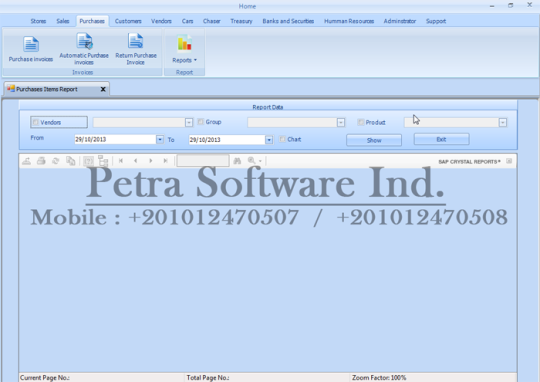540x382 pixels.
Task: Go to next page of report
Action: pos(150,161)
